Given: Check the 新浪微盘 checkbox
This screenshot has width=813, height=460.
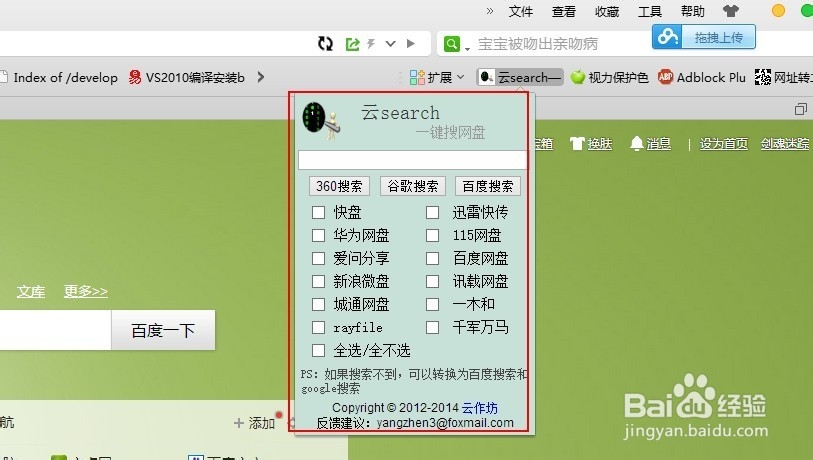Looking at the screenshot, I should [318, 282].
